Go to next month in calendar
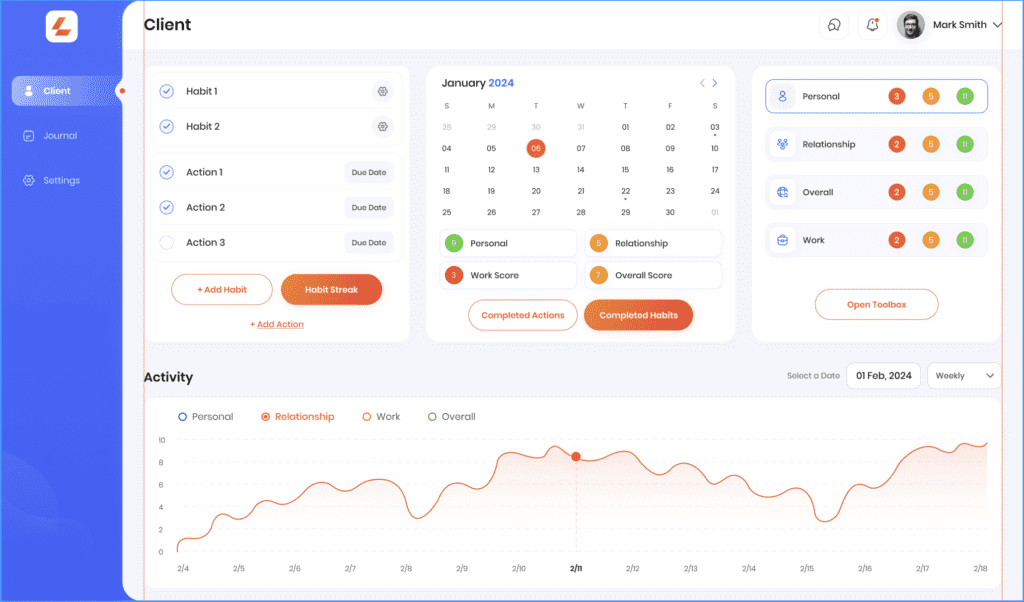1024x602 pixels. coord(715,83)
